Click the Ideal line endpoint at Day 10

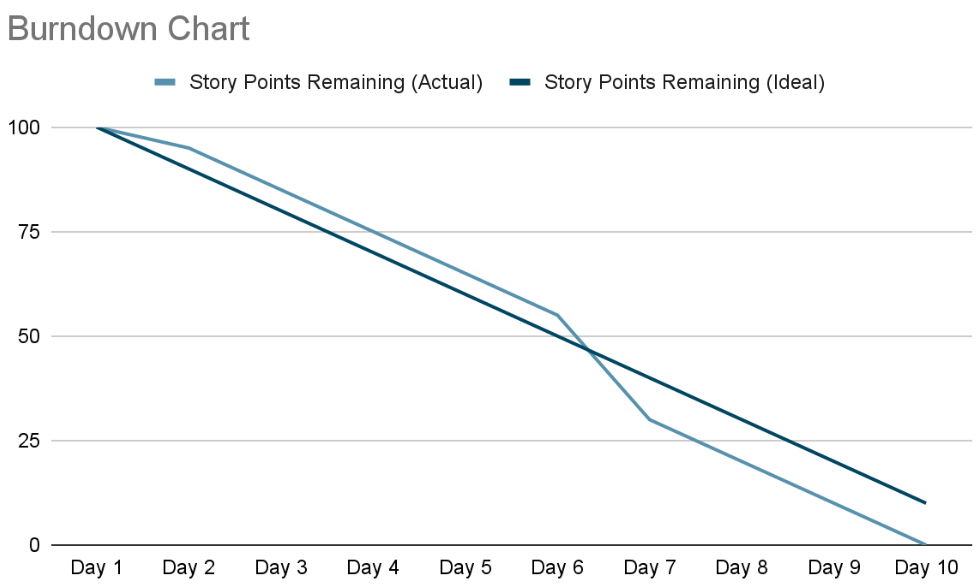[x=926, y=503]
